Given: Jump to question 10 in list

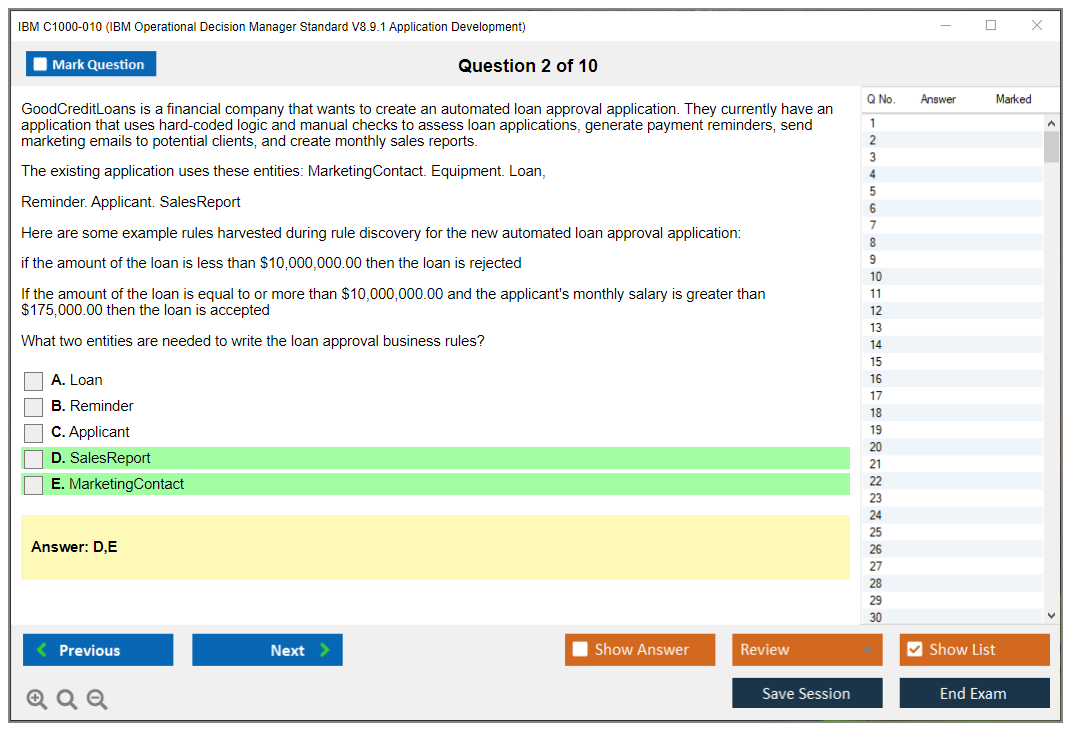Looking at the screenshot, I should click(876, 277).
